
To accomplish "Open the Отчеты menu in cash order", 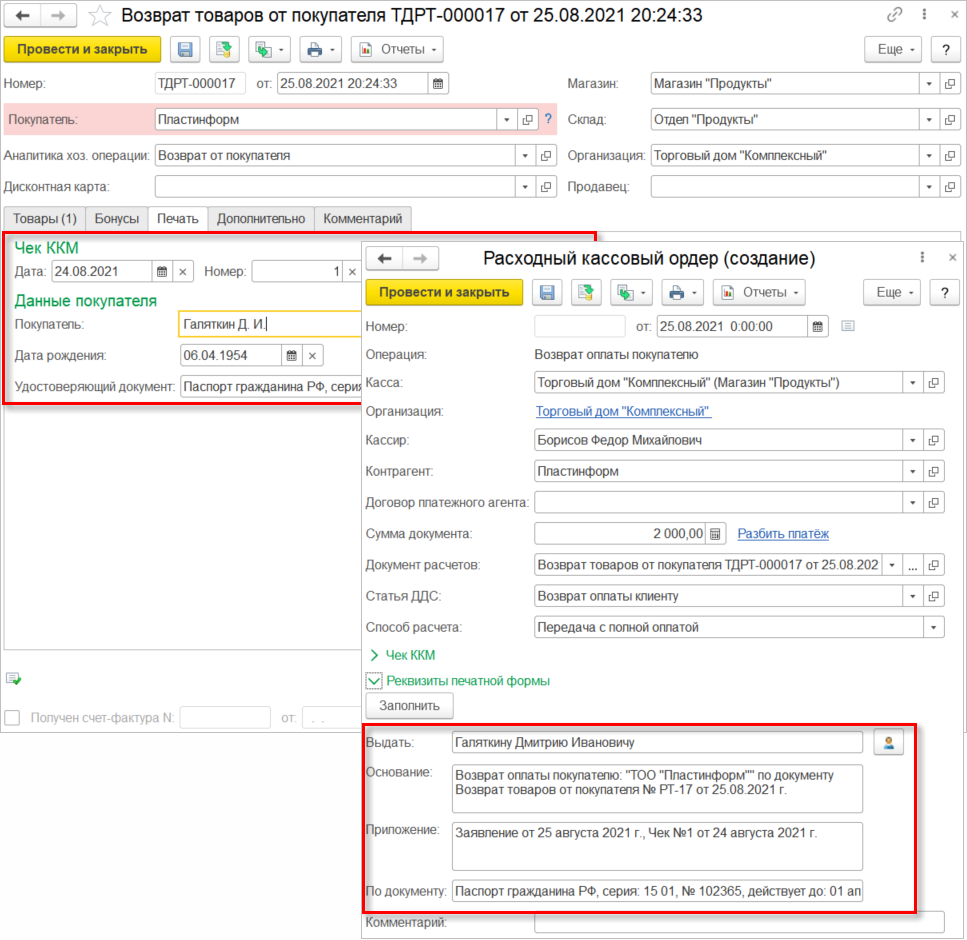I will tap(759, 292).
